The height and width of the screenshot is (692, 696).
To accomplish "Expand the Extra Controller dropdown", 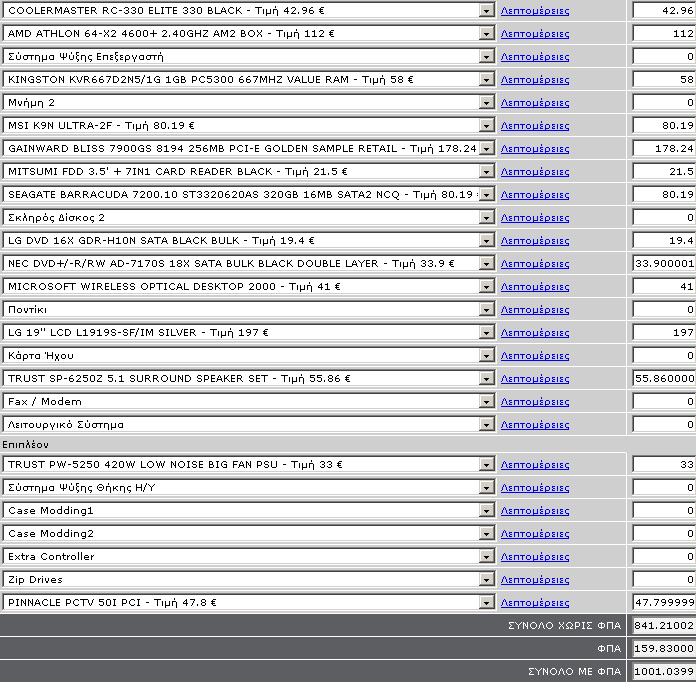I will tap(249, 557).
